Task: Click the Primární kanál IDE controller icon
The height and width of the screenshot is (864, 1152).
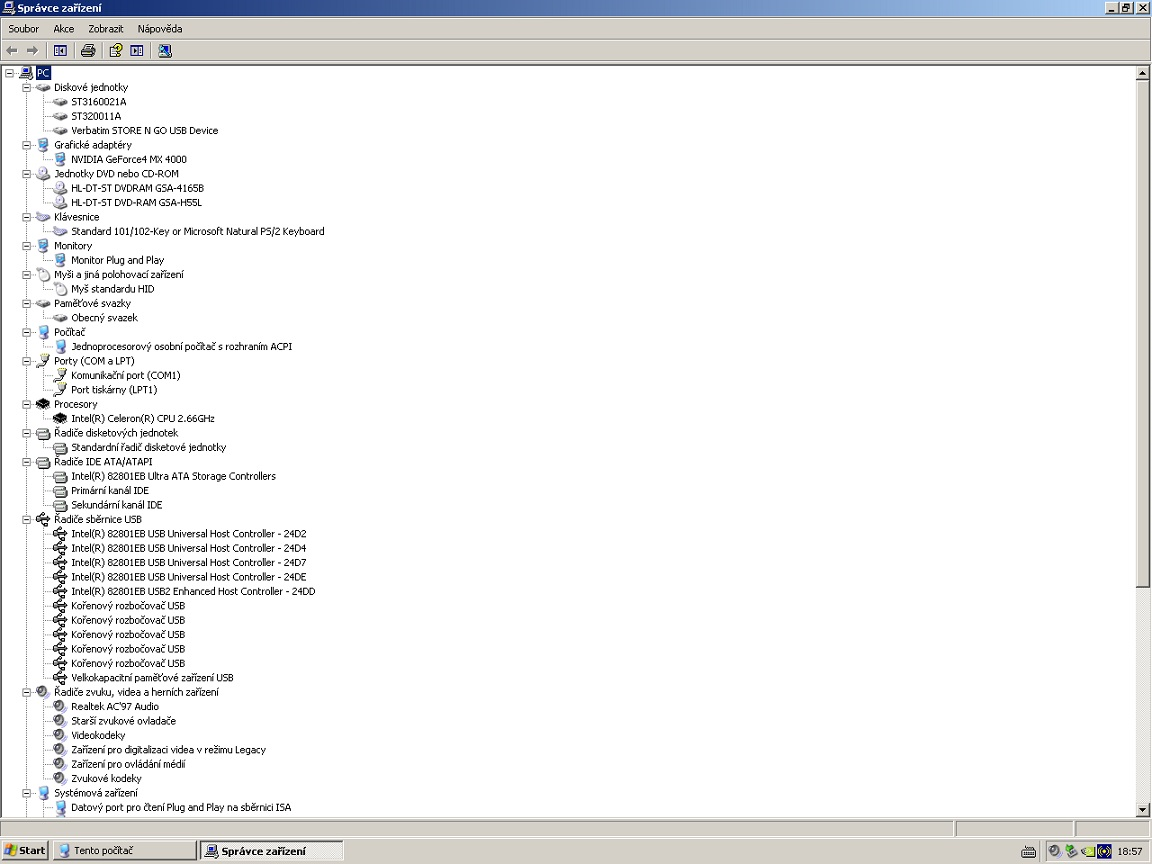Action: (60, 491)
